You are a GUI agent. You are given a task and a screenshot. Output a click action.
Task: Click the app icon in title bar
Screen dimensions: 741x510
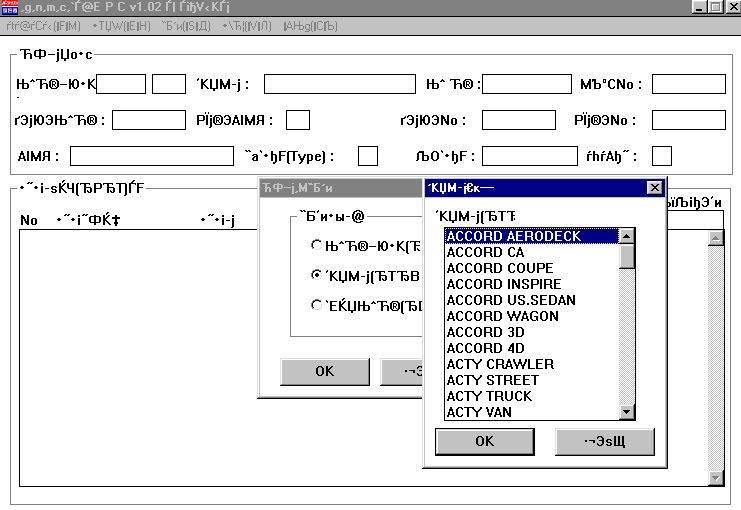coord(10,7)
